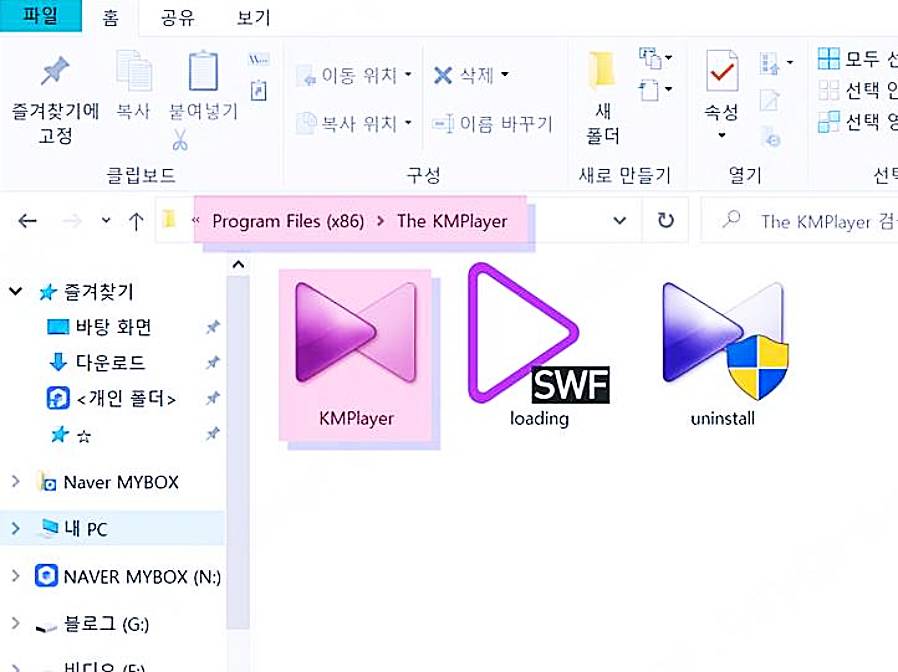This screenshot has height=672, width=898.
Task: Open 삭제 (Delete) dropdown arrow
Action: [x=505, y=74]
